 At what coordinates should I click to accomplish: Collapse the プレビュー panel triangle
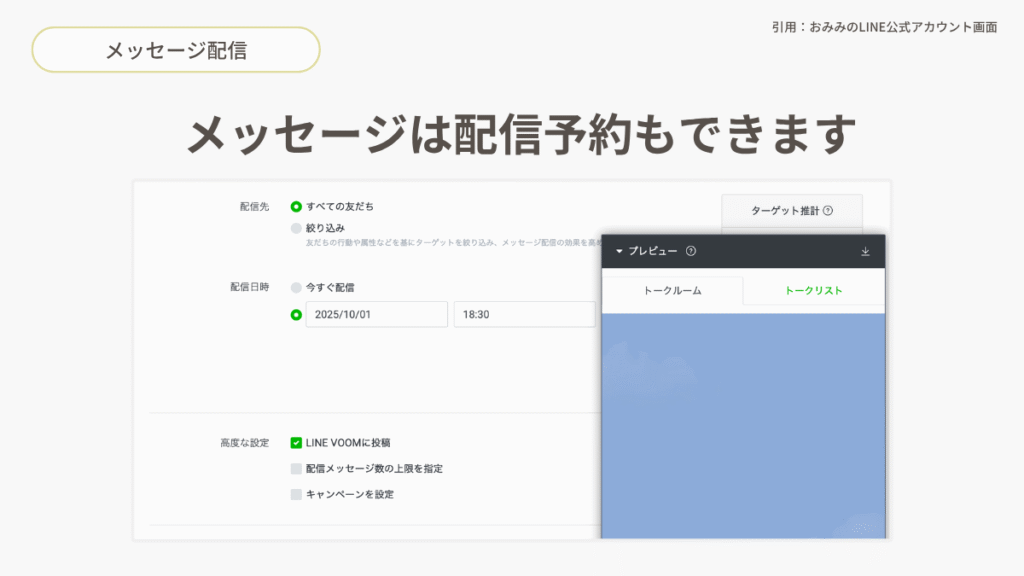[619, 251]
